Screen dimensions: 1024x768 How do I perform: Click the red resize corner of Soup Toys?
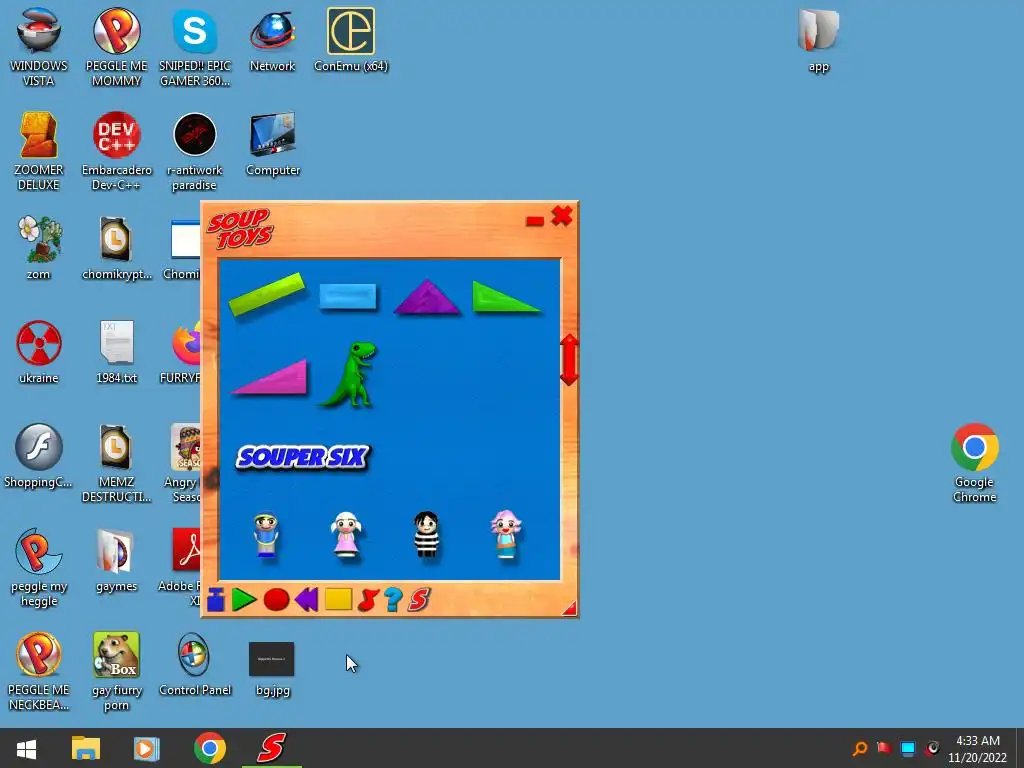[569, 608]
